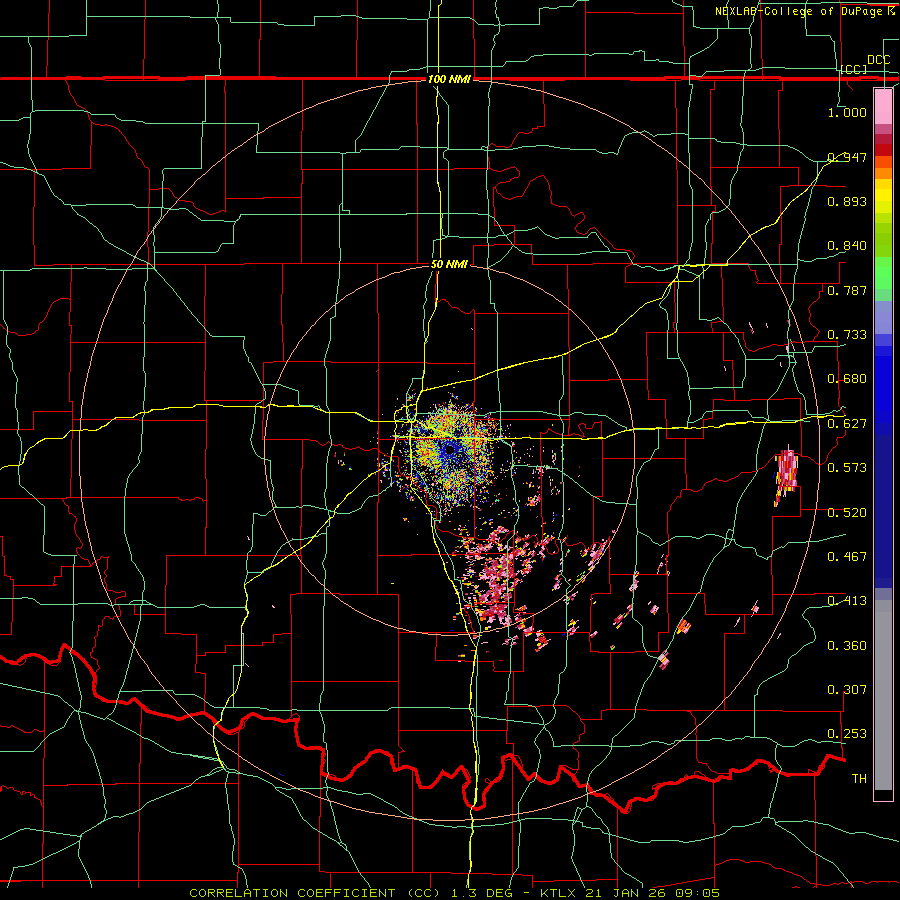Select the 0.893 scale value
The height and width of the screenshot is (900, 900).
tap(847, 201)
